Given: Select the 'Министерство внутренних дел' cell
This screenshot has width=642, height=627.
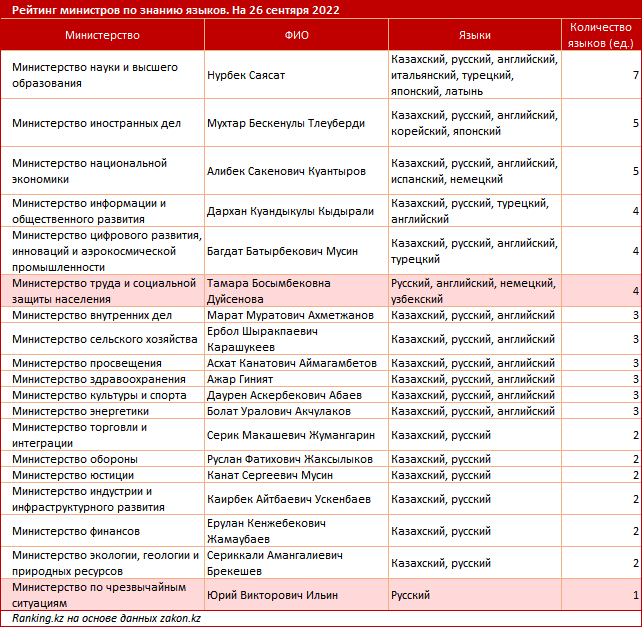Looking at the screenshot, I should pos(92,315).
